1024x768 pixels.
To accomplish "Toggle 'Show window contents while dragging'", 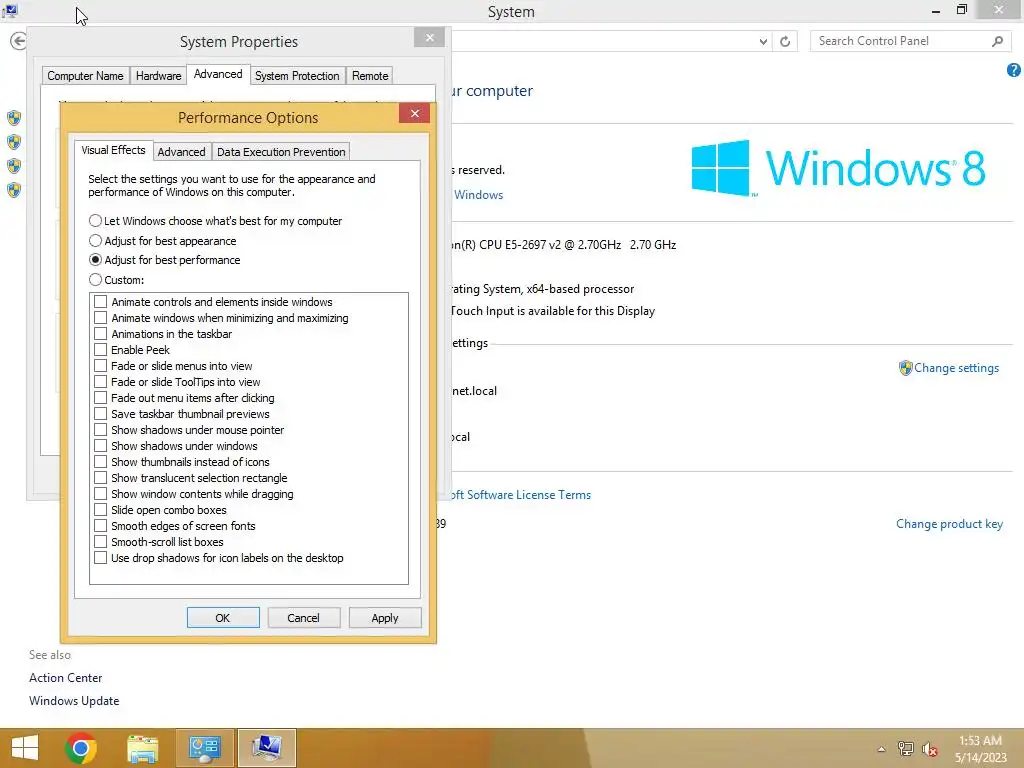I will [x=101, y=494].
